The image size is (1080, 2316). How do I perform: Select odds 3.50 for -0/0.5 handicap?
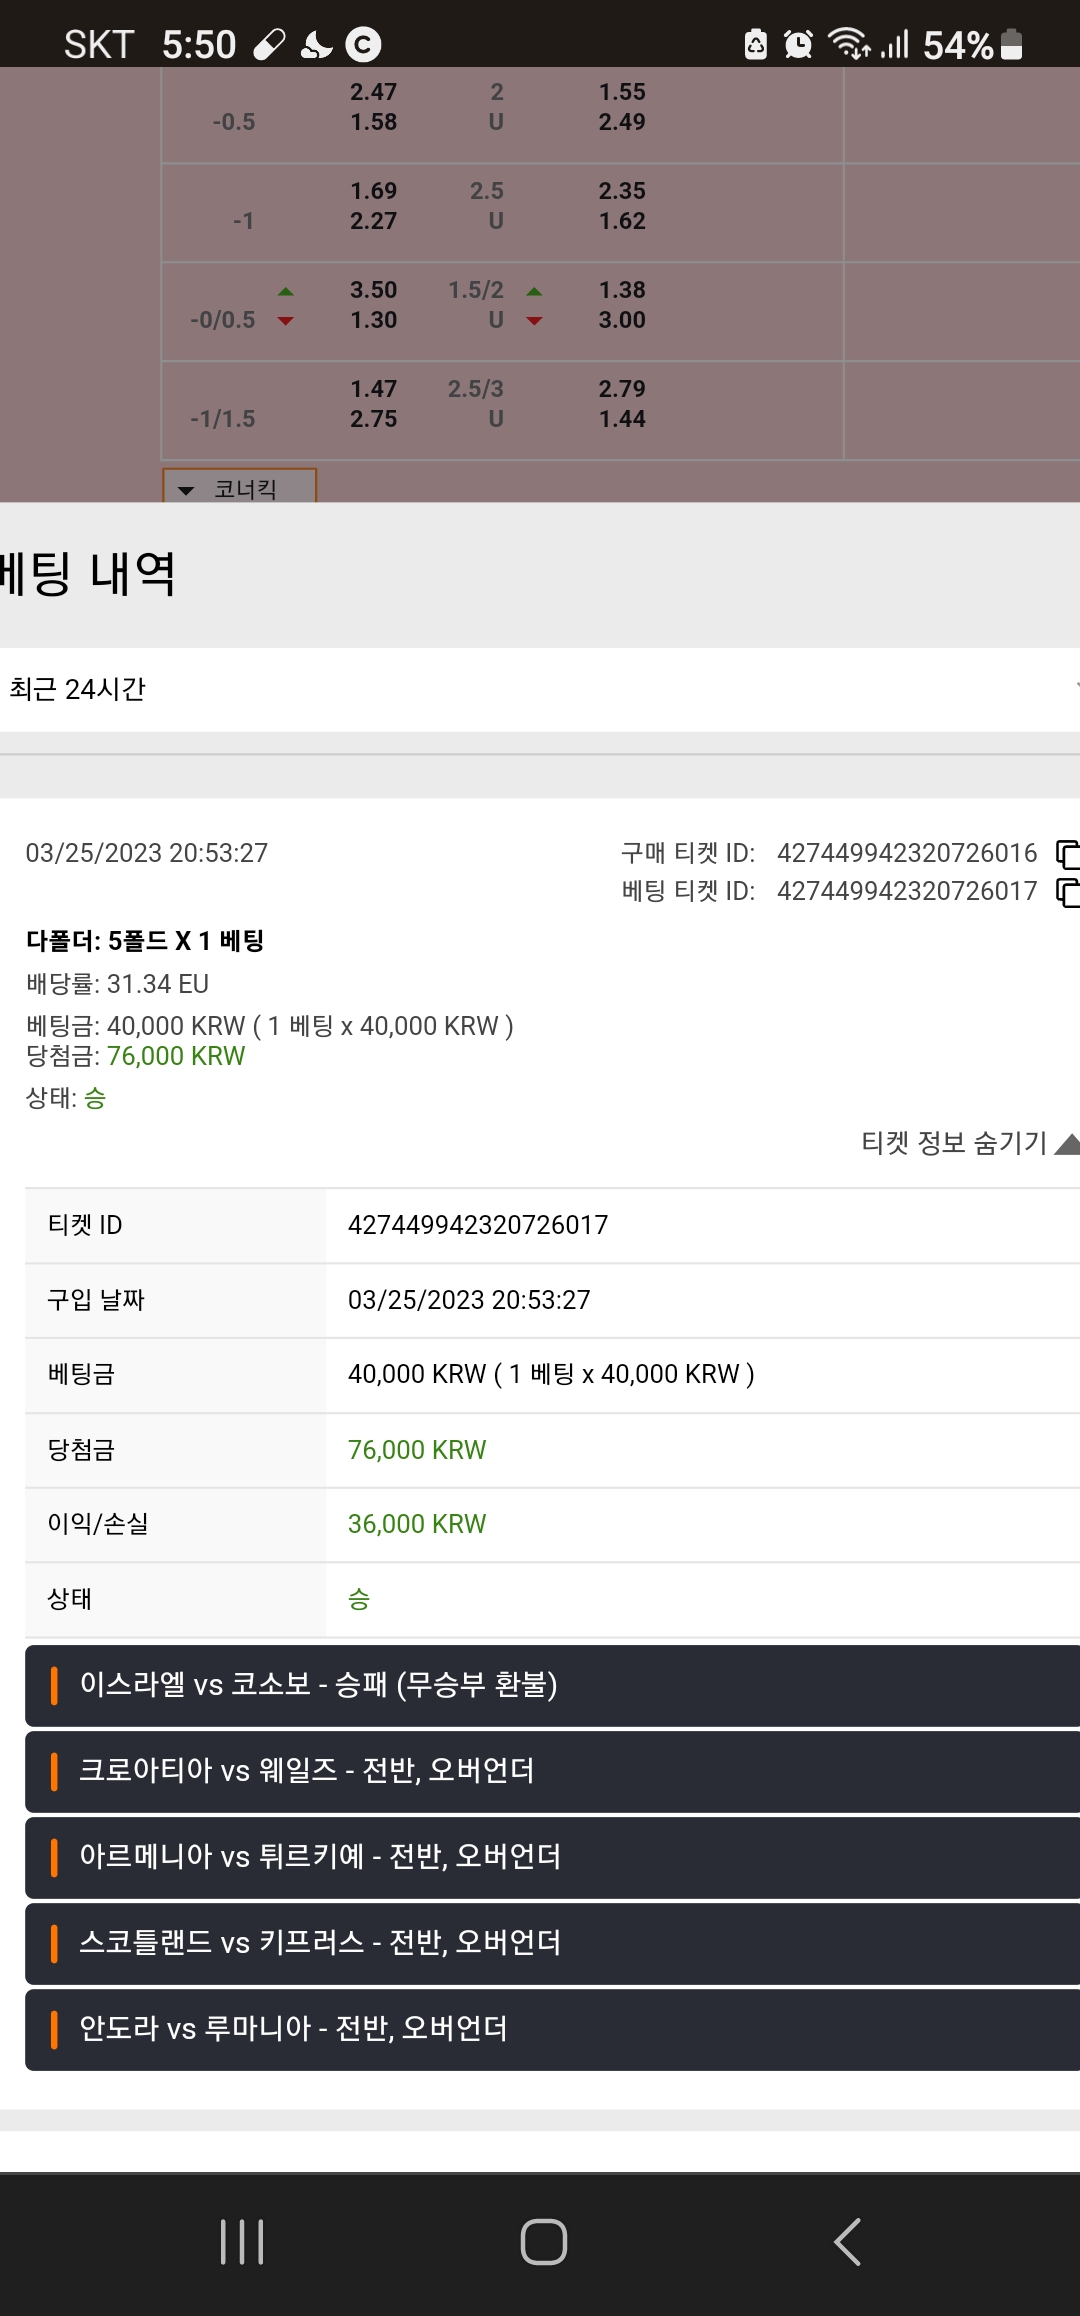pos(373,290)
